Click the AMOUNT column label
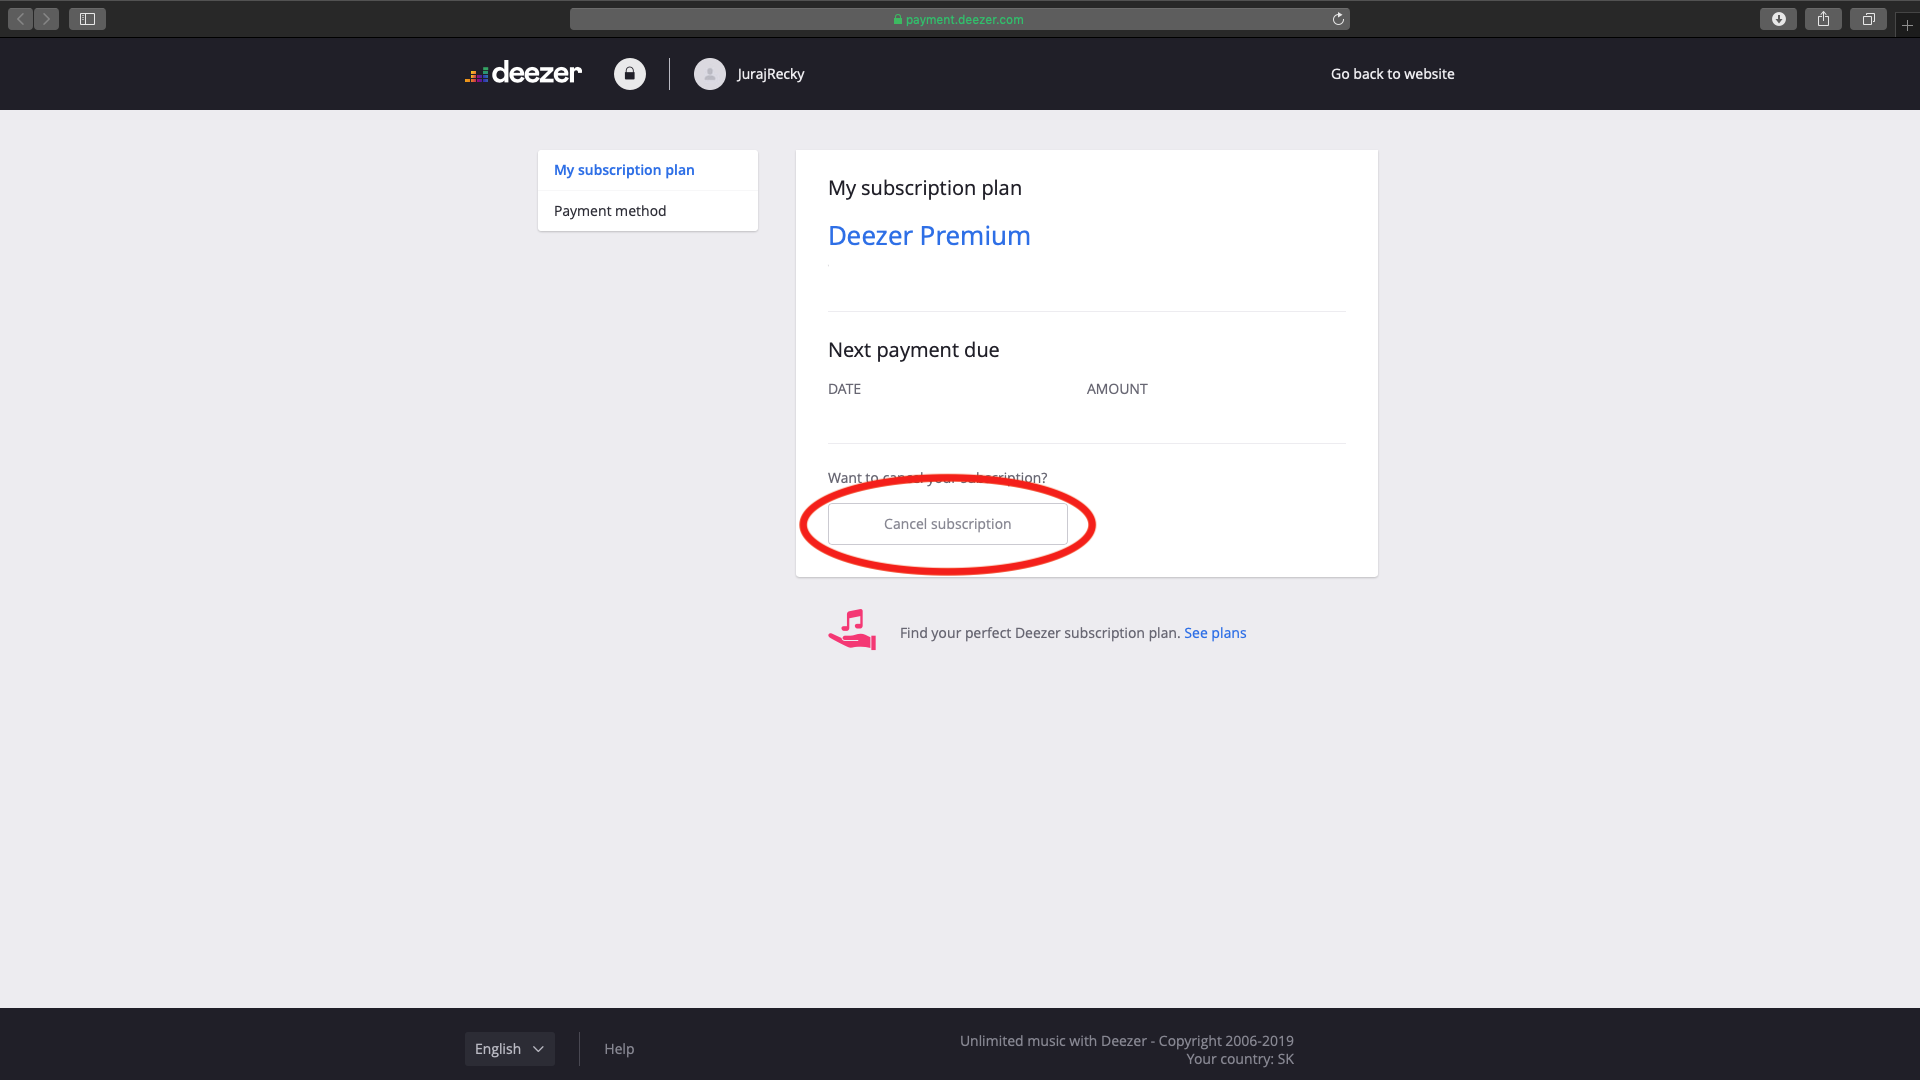Screen dimensions: 1920x1080 coord(1117,389)
